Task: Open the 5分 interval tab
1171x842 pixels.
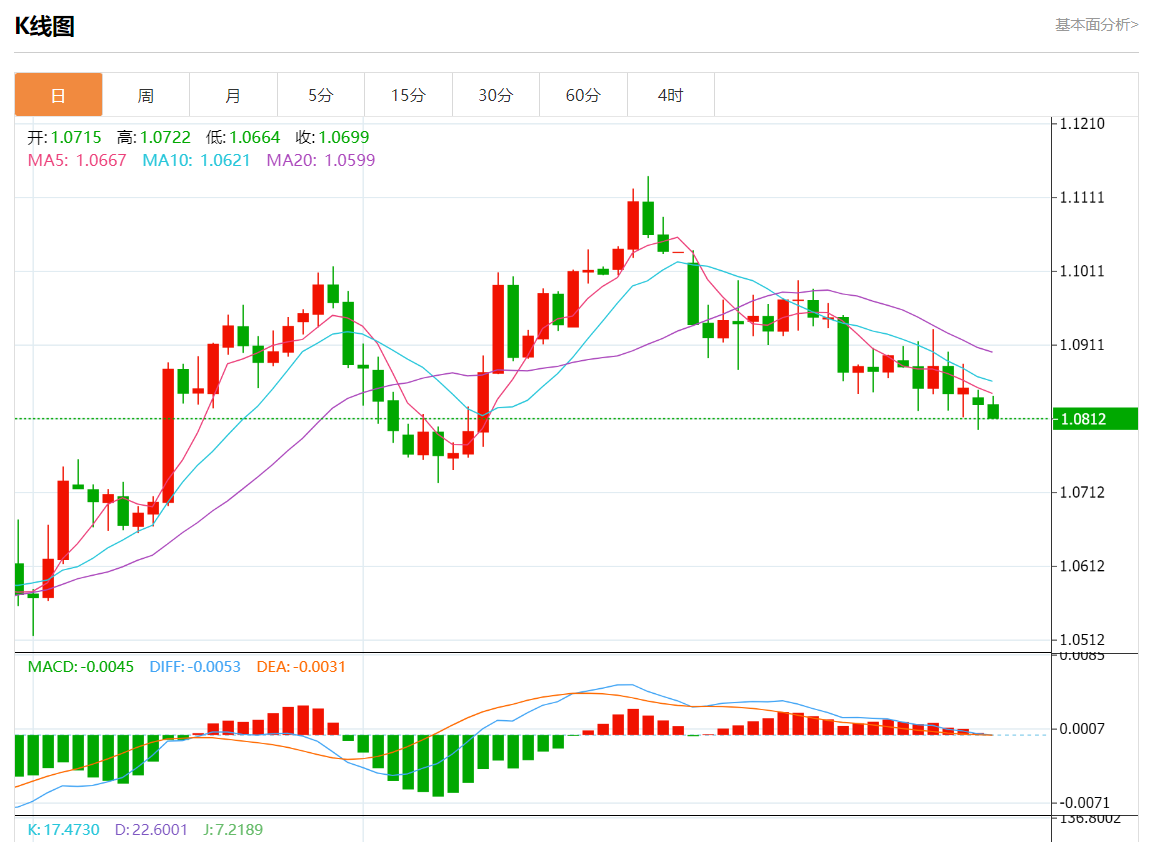Action: tap(320, 95)
